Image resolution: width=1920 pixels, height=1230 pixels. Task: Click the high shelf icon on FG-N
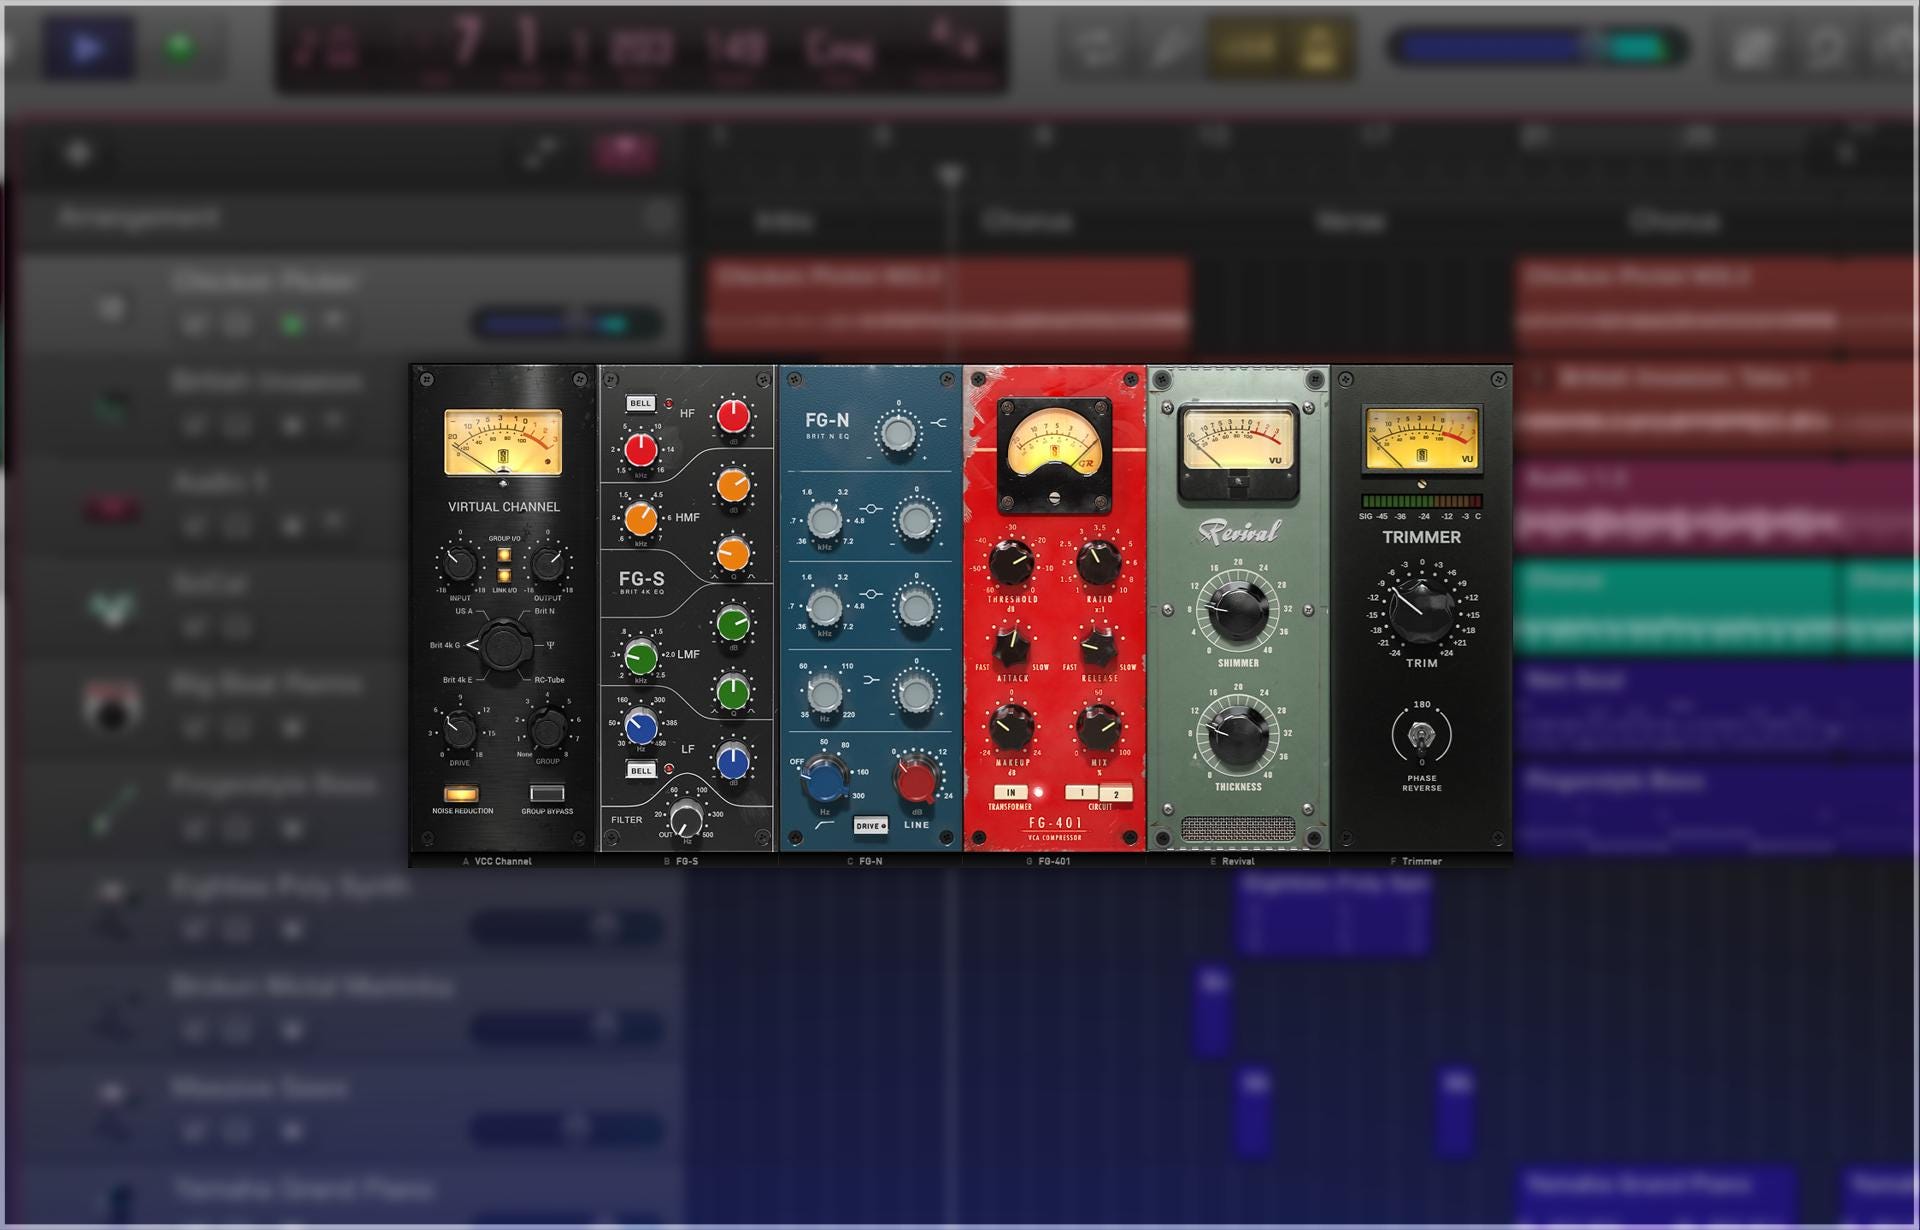[x=938, y=423]
